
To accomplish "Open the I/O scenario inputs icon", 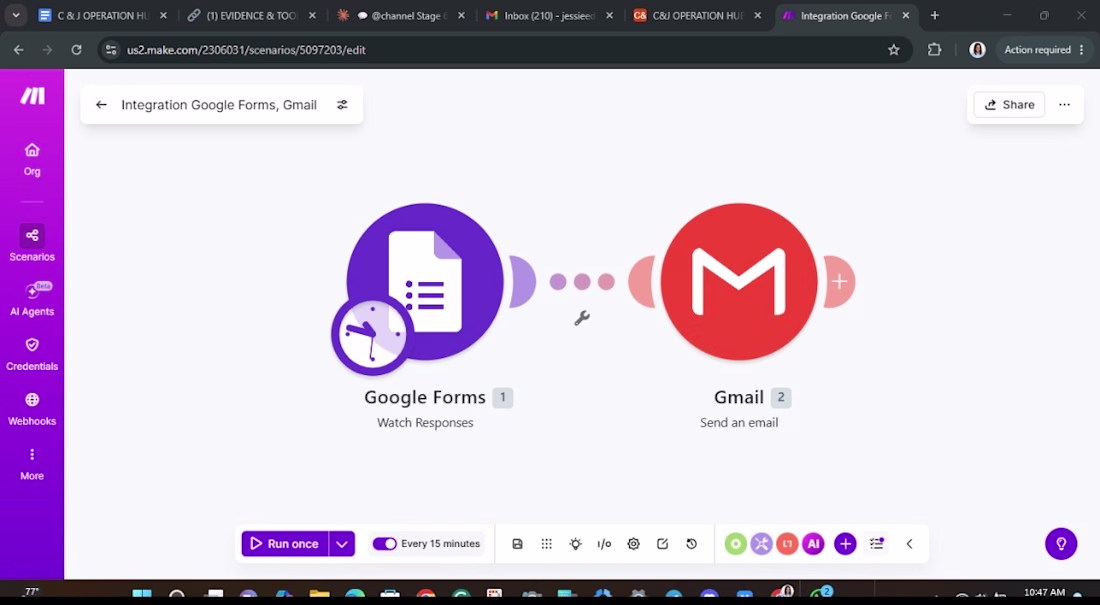I will tap(604, 544).
